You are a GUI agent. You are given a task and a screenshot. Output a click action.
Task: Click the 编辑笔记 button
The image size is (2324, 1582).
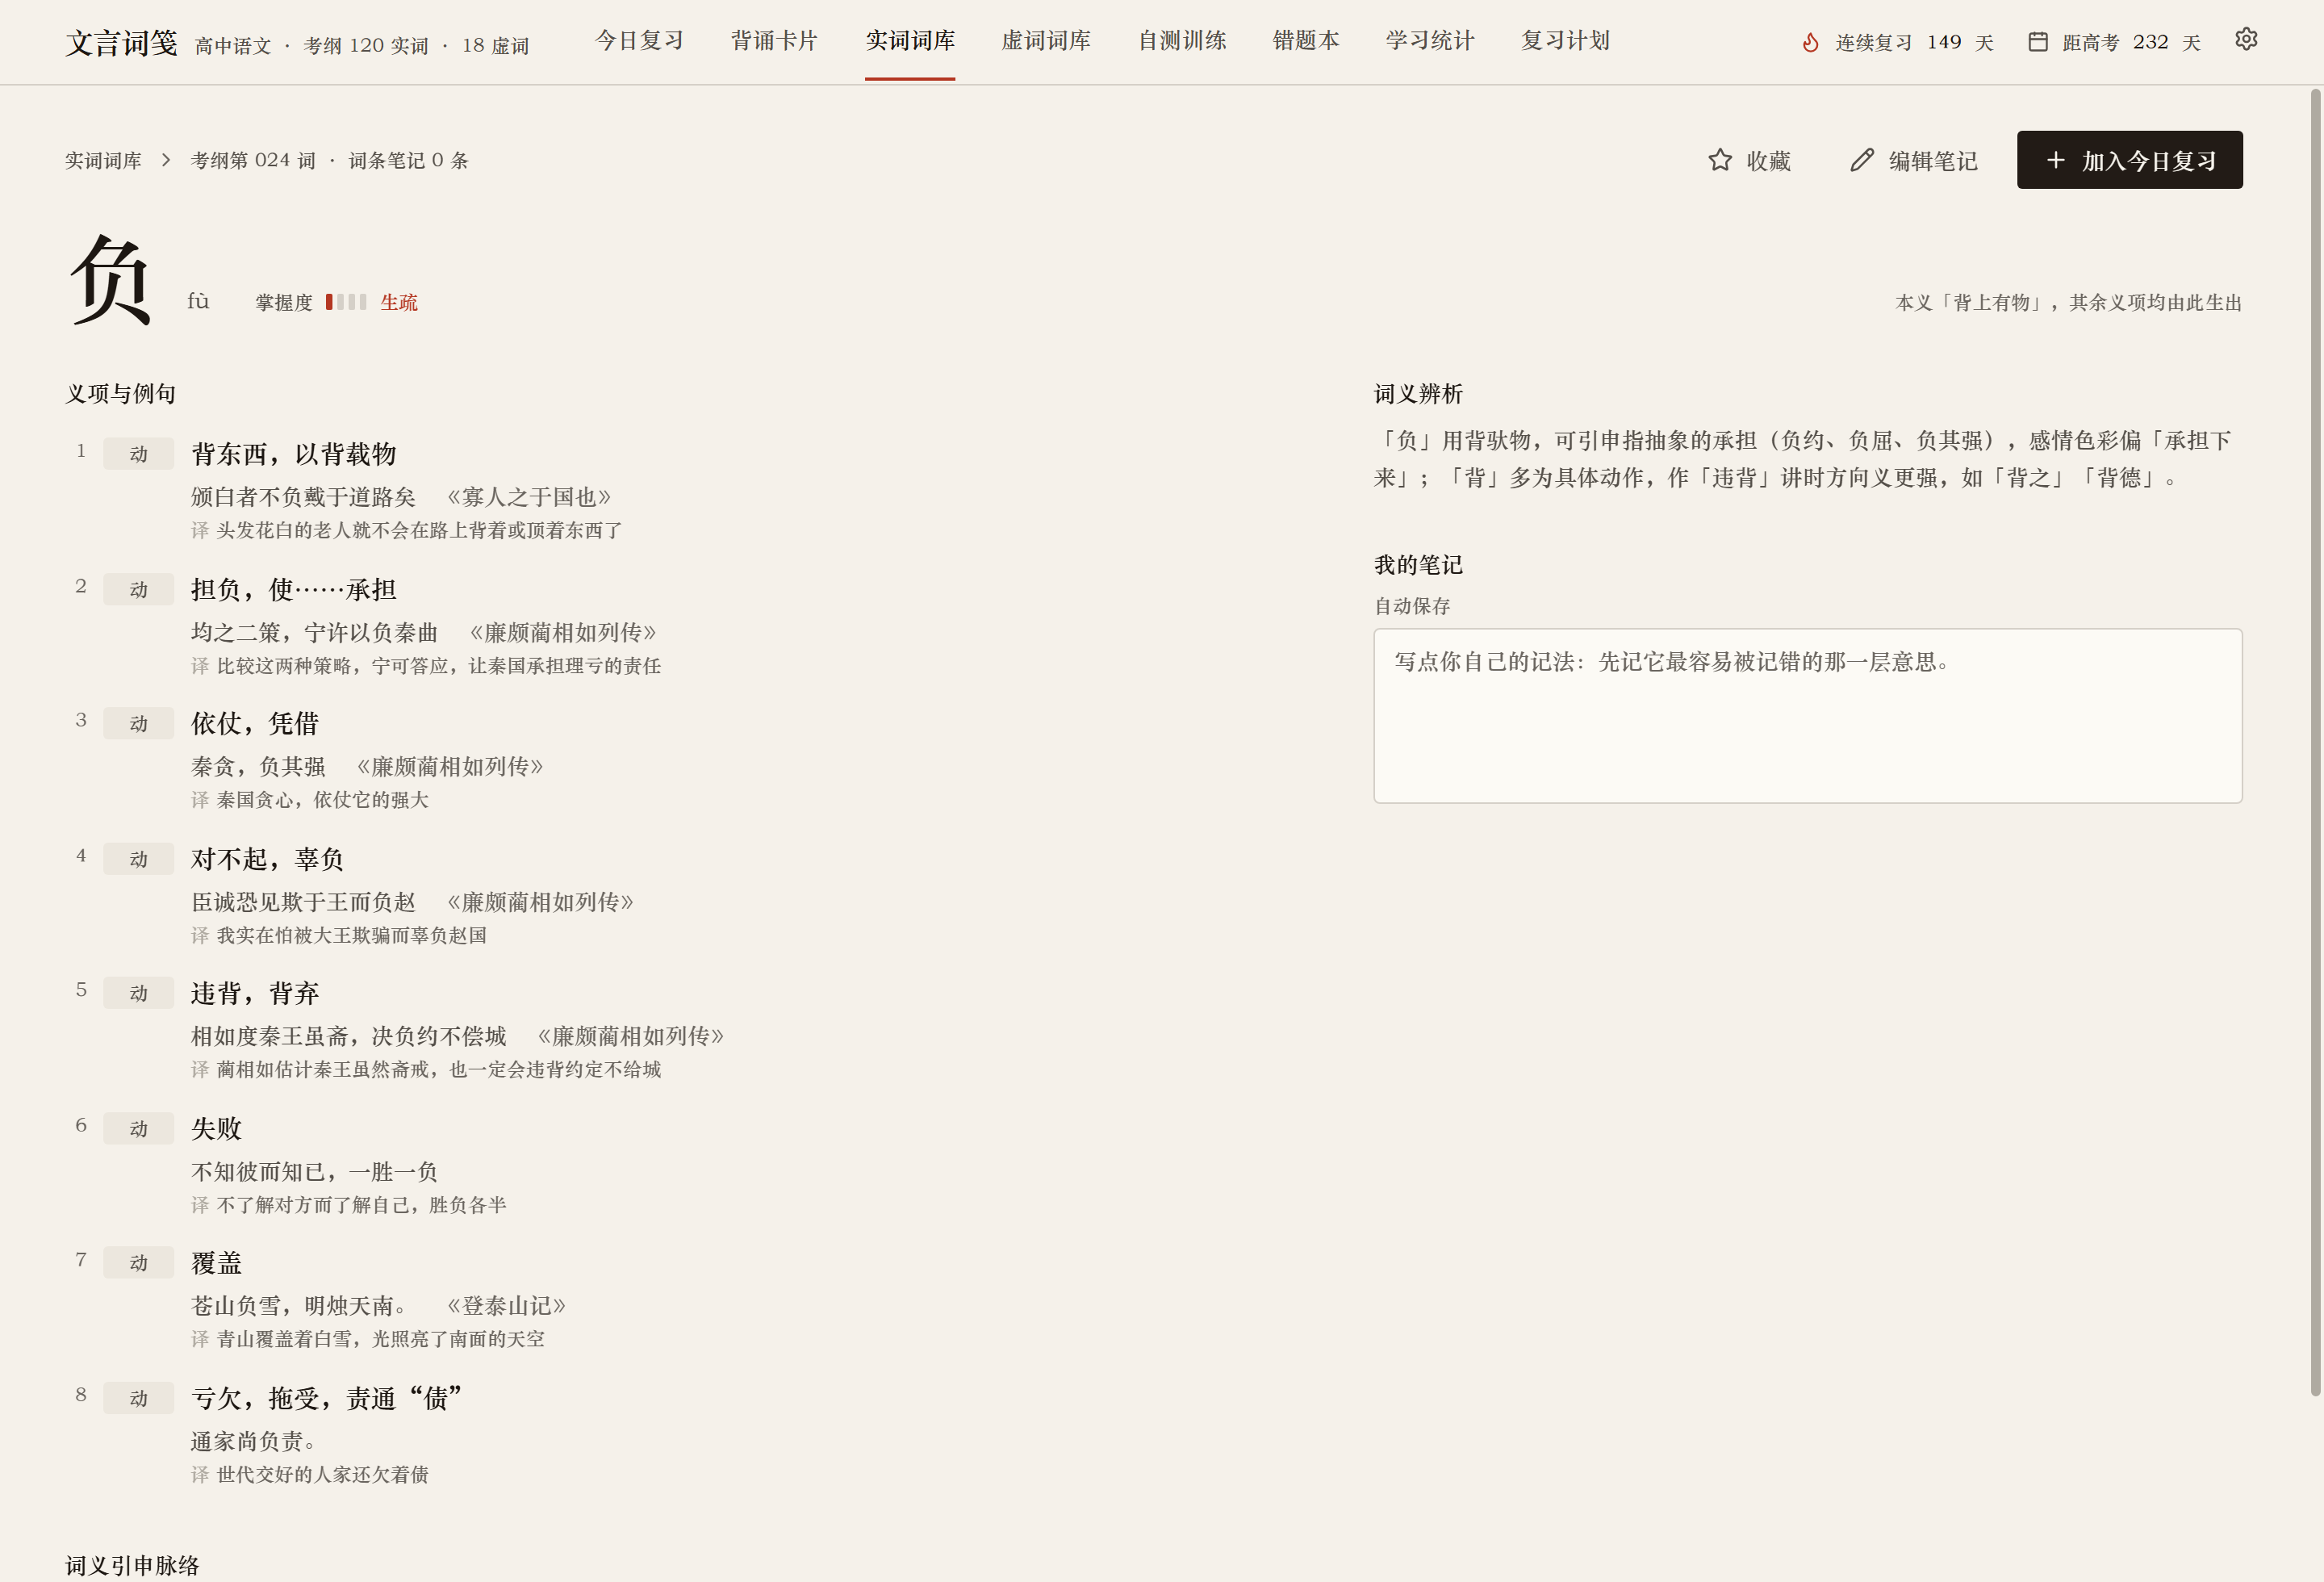point(1913,160)
